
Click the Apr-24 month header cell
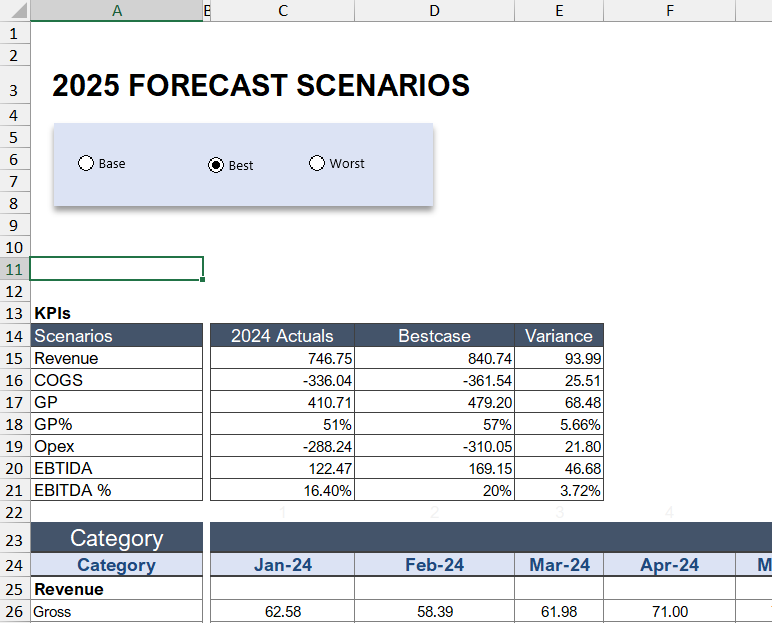(669, 565)
